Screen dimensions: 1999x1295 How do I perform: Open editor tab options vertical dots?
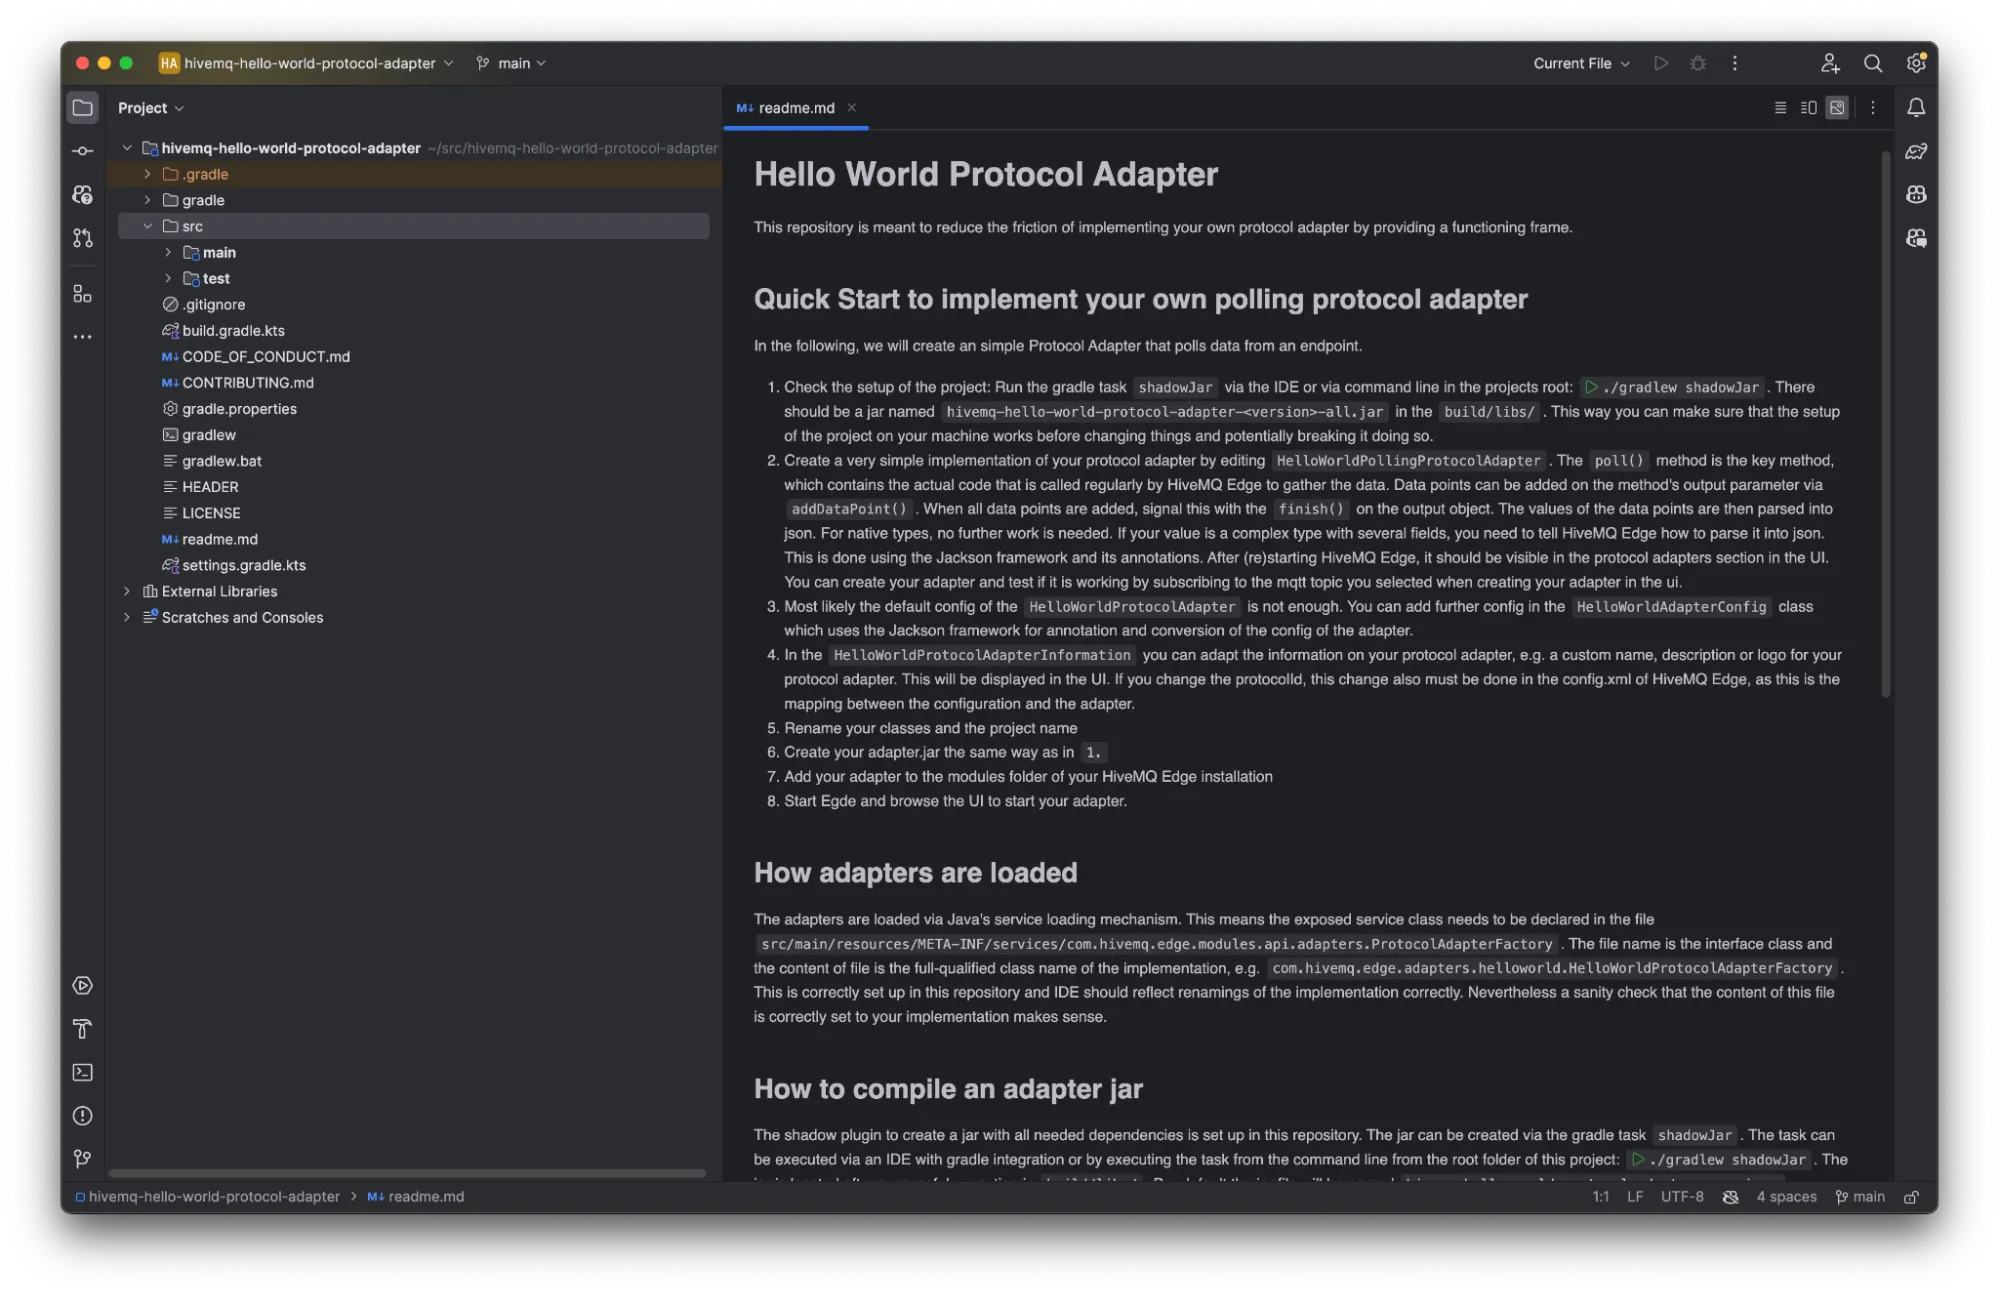(x=1873, y=108)
